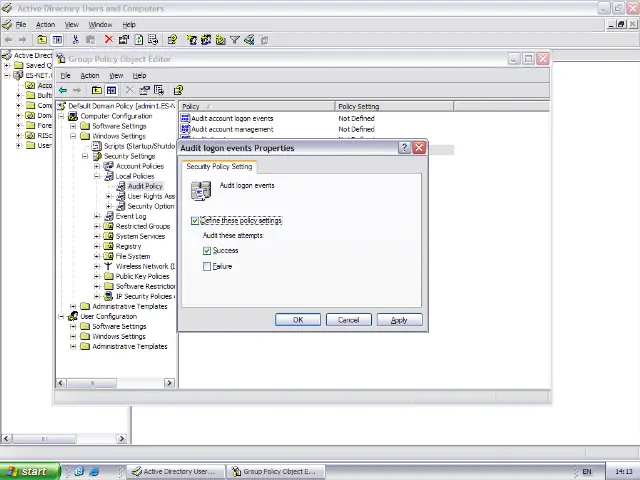The image size is (640, 480).
Task: Click the OK button
Action: [298, 320]
